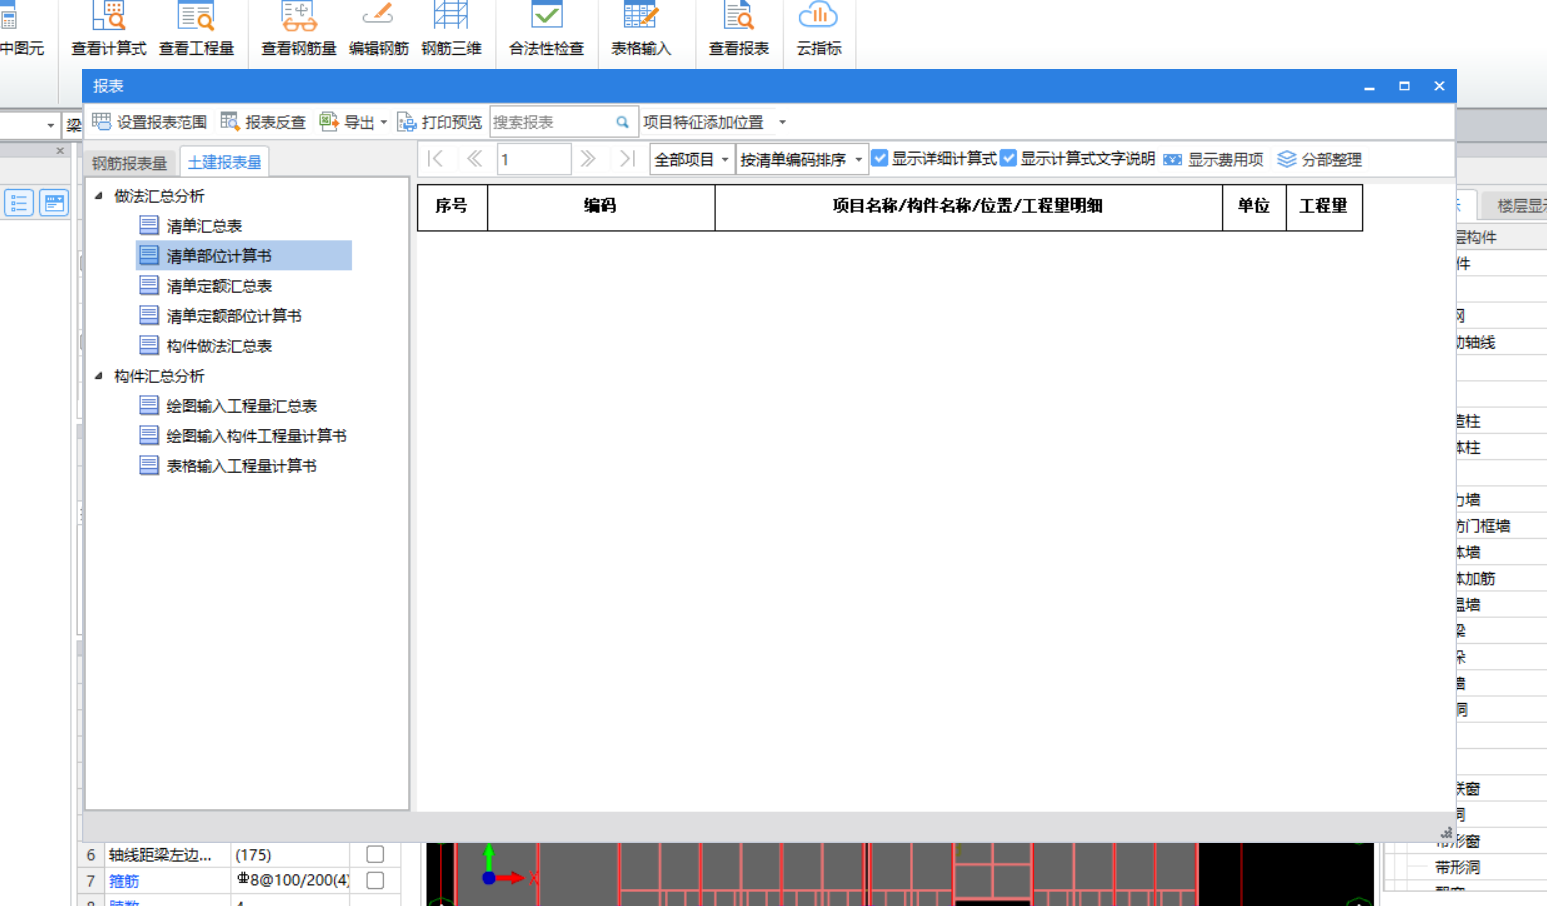
Task: Click 单位 column header
Action: (1254, 207)
